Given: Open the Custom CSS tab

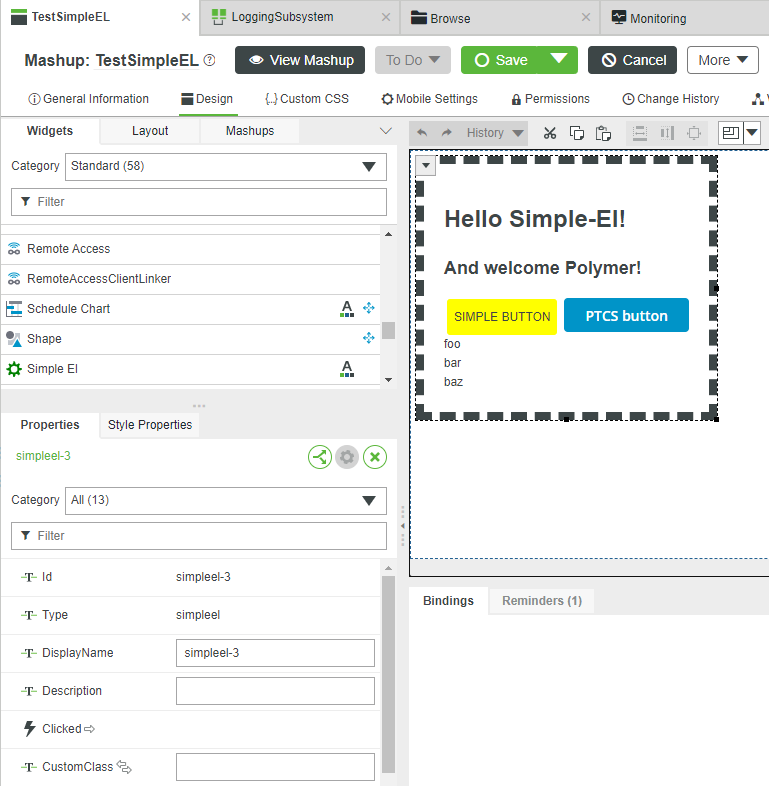Looking at the screenshot, I should point(307,99).
